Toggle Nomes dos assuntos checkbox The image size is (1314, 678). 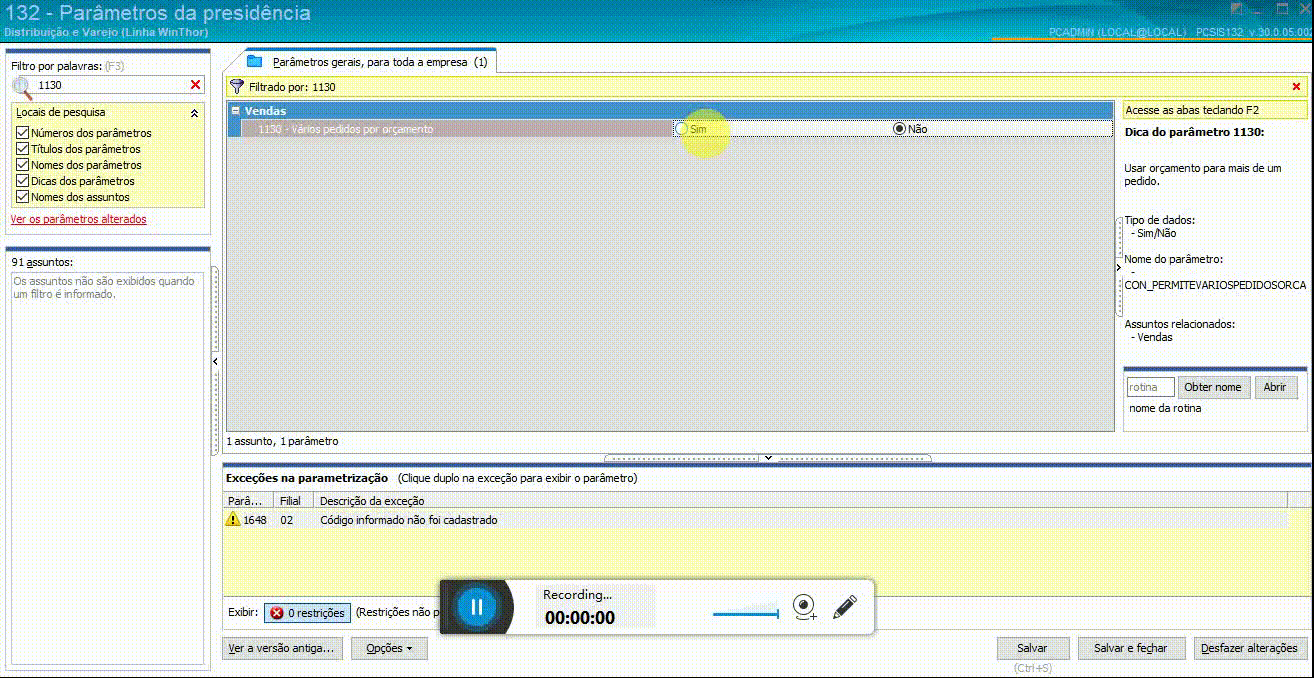point(22,197)
